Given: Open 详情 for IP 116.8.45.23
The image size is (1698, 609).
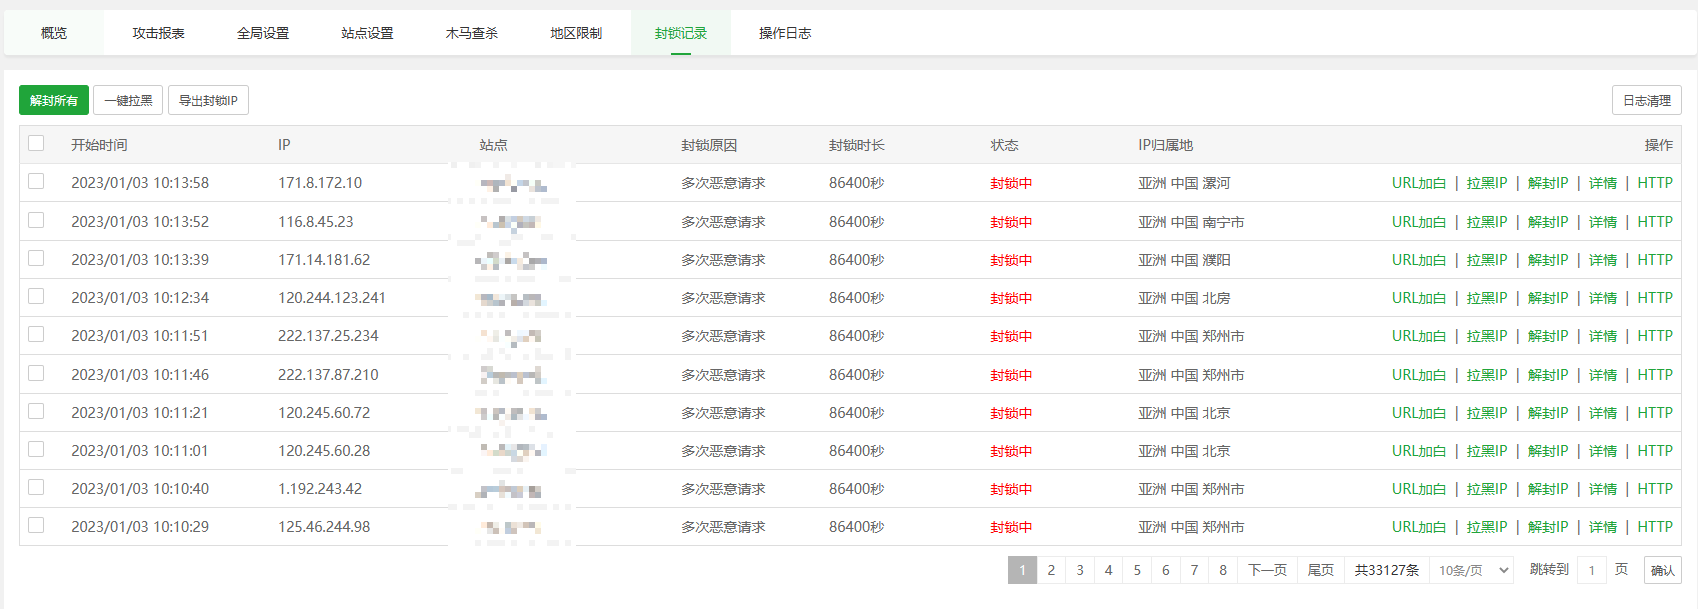Looking at the screenshot, I should [x=1603, y=222].
